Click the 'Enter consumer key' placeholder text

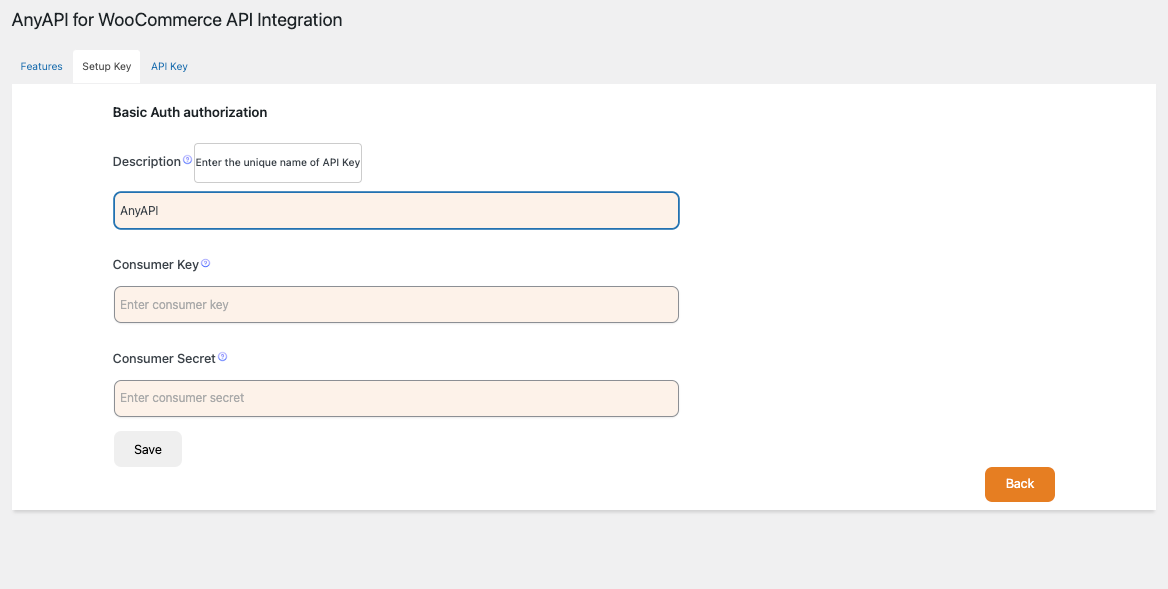pyautogui.click(x=174, y=305)
